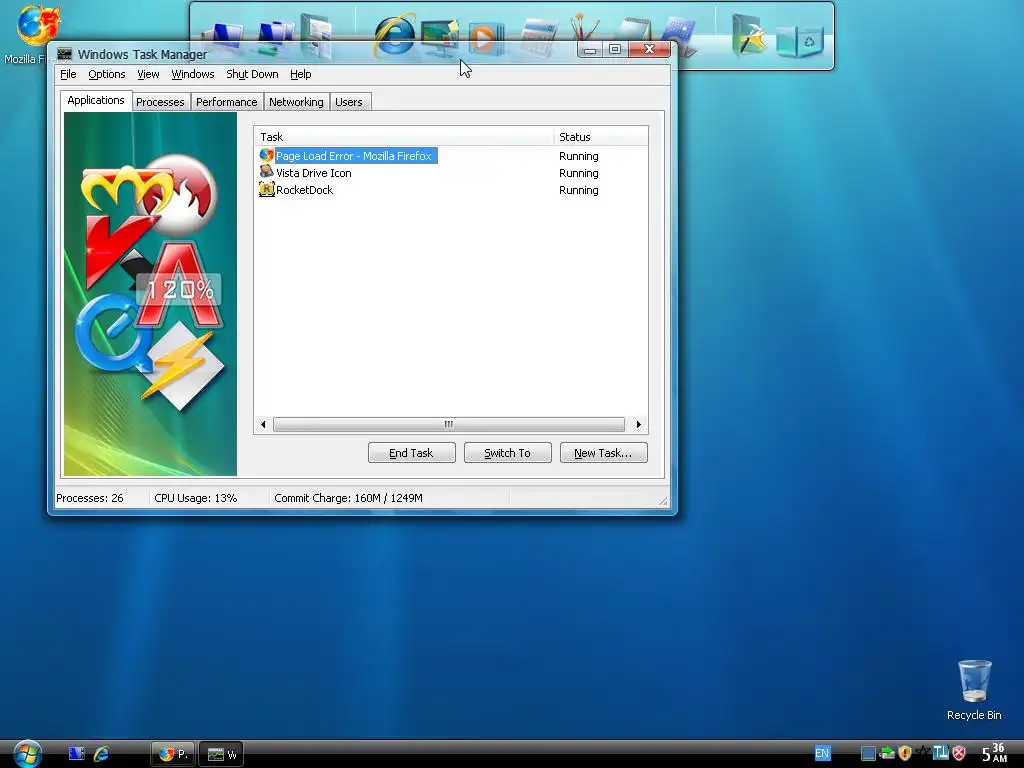Click the green arrow hardware tray icon
Viewport: 1024px width, 768px height.
click(887, 753)
